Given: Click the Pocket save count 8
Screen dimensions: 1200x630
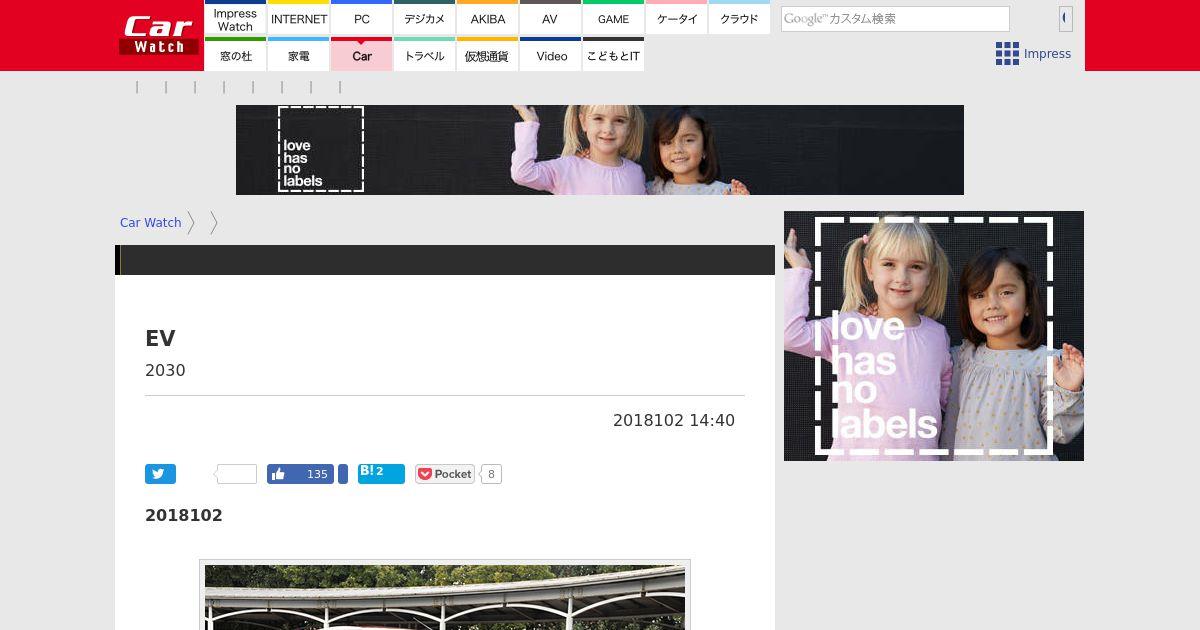Looking at the screenshot, I should (491, 474).
